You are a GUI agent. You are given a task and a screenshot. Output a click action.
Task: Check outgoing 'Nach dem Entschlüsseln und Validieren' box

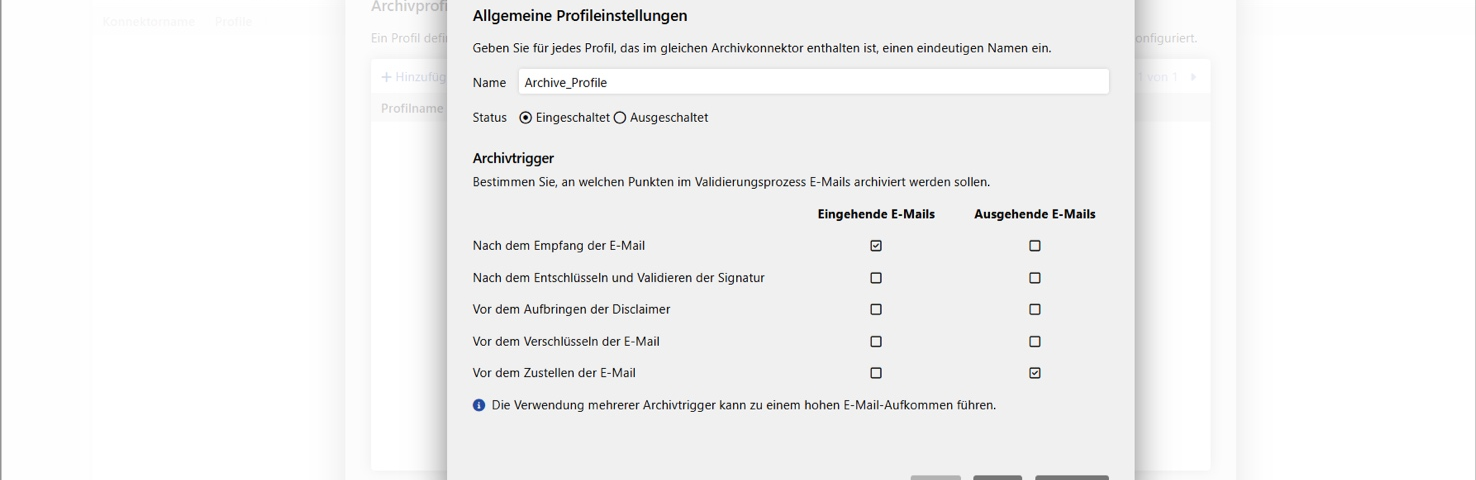[1035, 278]
